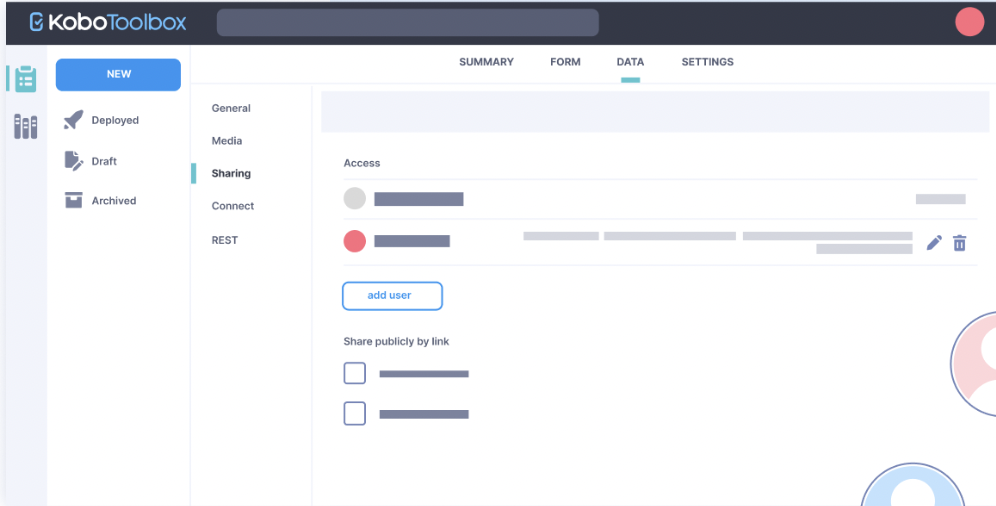Click the red user avatar in Access list
The height and width of the screenshot is (506, 996).
click(x=354, y=241)
